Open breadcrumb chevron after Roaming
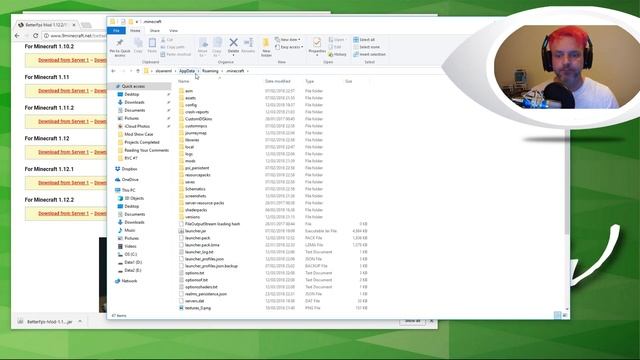The image size is (640, 360). coord(222,71)
